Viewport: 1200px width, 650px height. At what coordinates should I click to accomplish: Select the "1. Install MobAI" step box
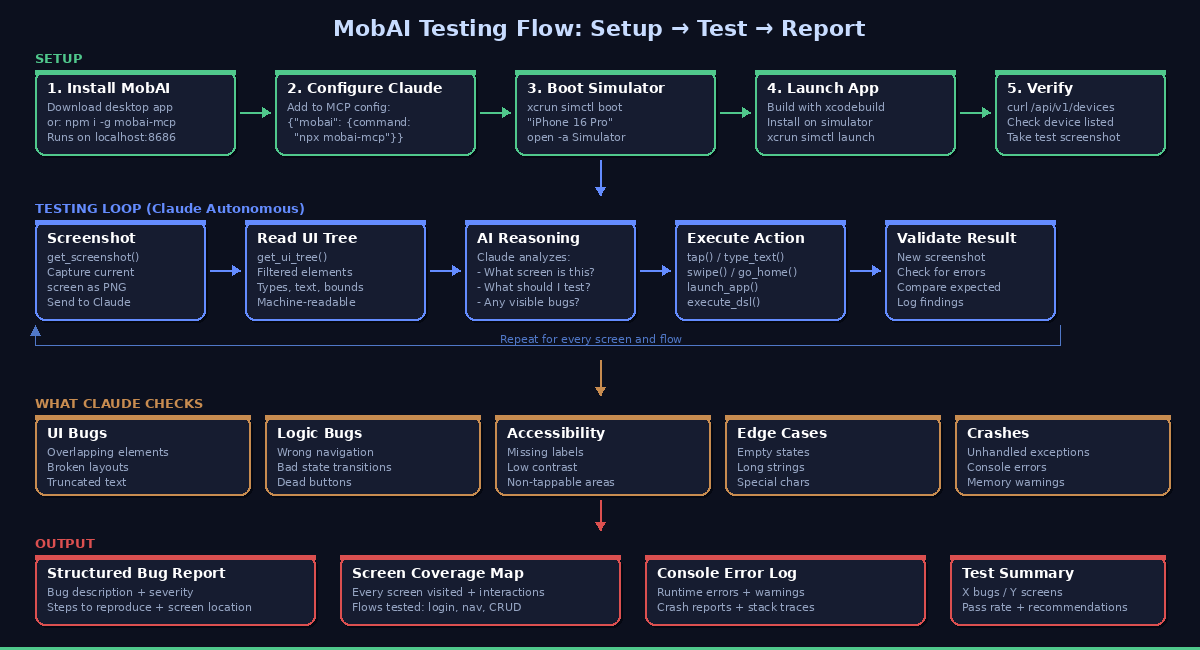[135, 113]
